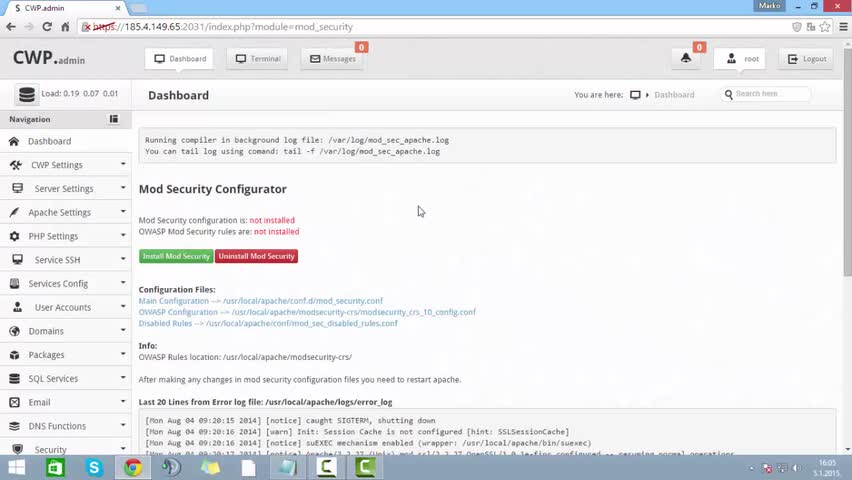Click the Apache Settings feather icon

(14, 212)
